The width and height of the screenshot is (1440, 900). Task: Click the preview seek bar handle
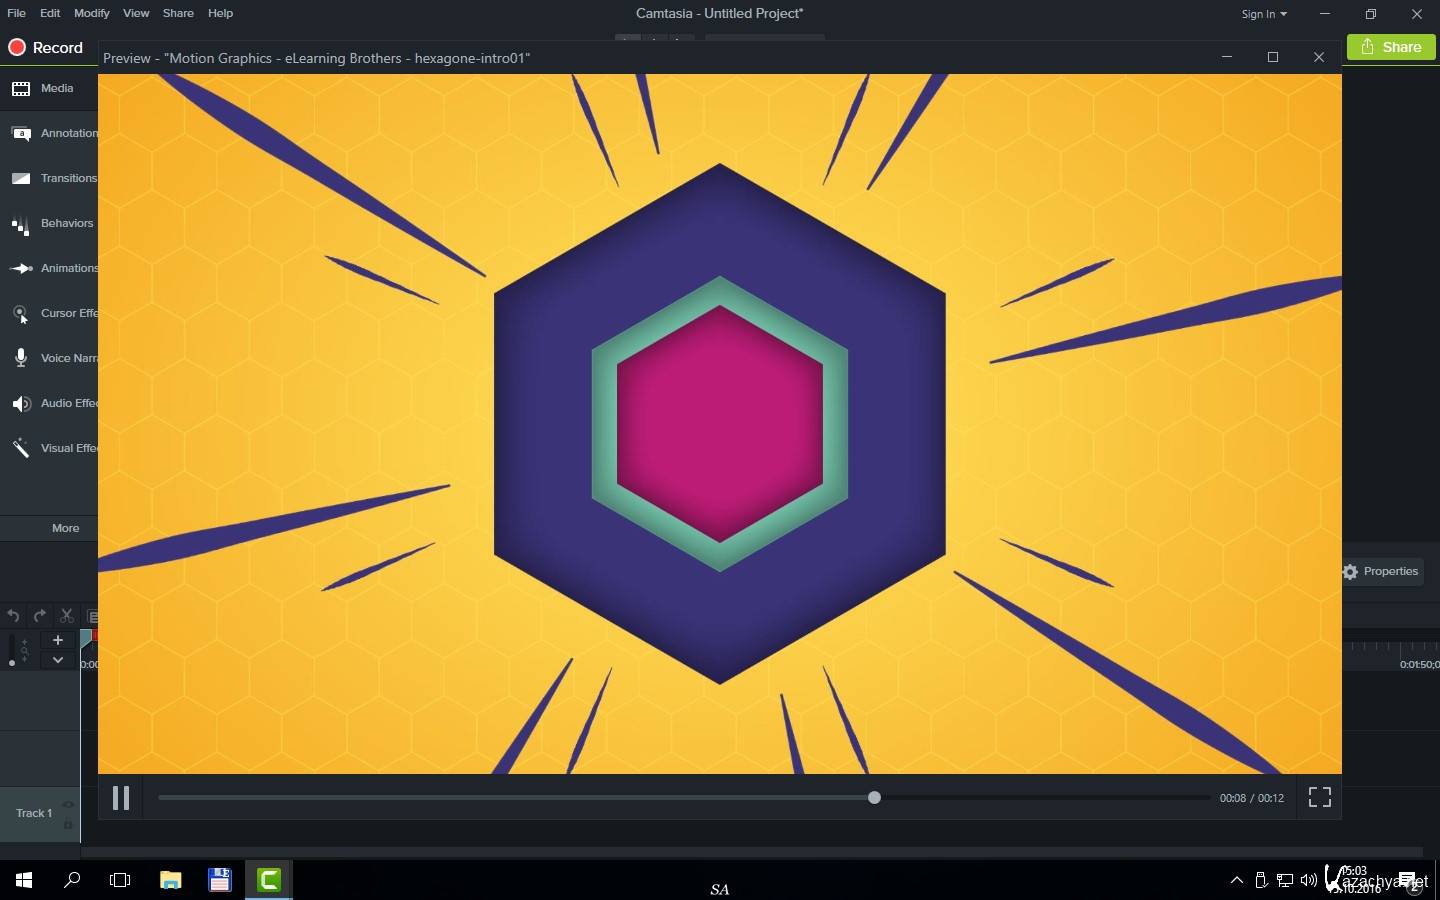[874, 798]
